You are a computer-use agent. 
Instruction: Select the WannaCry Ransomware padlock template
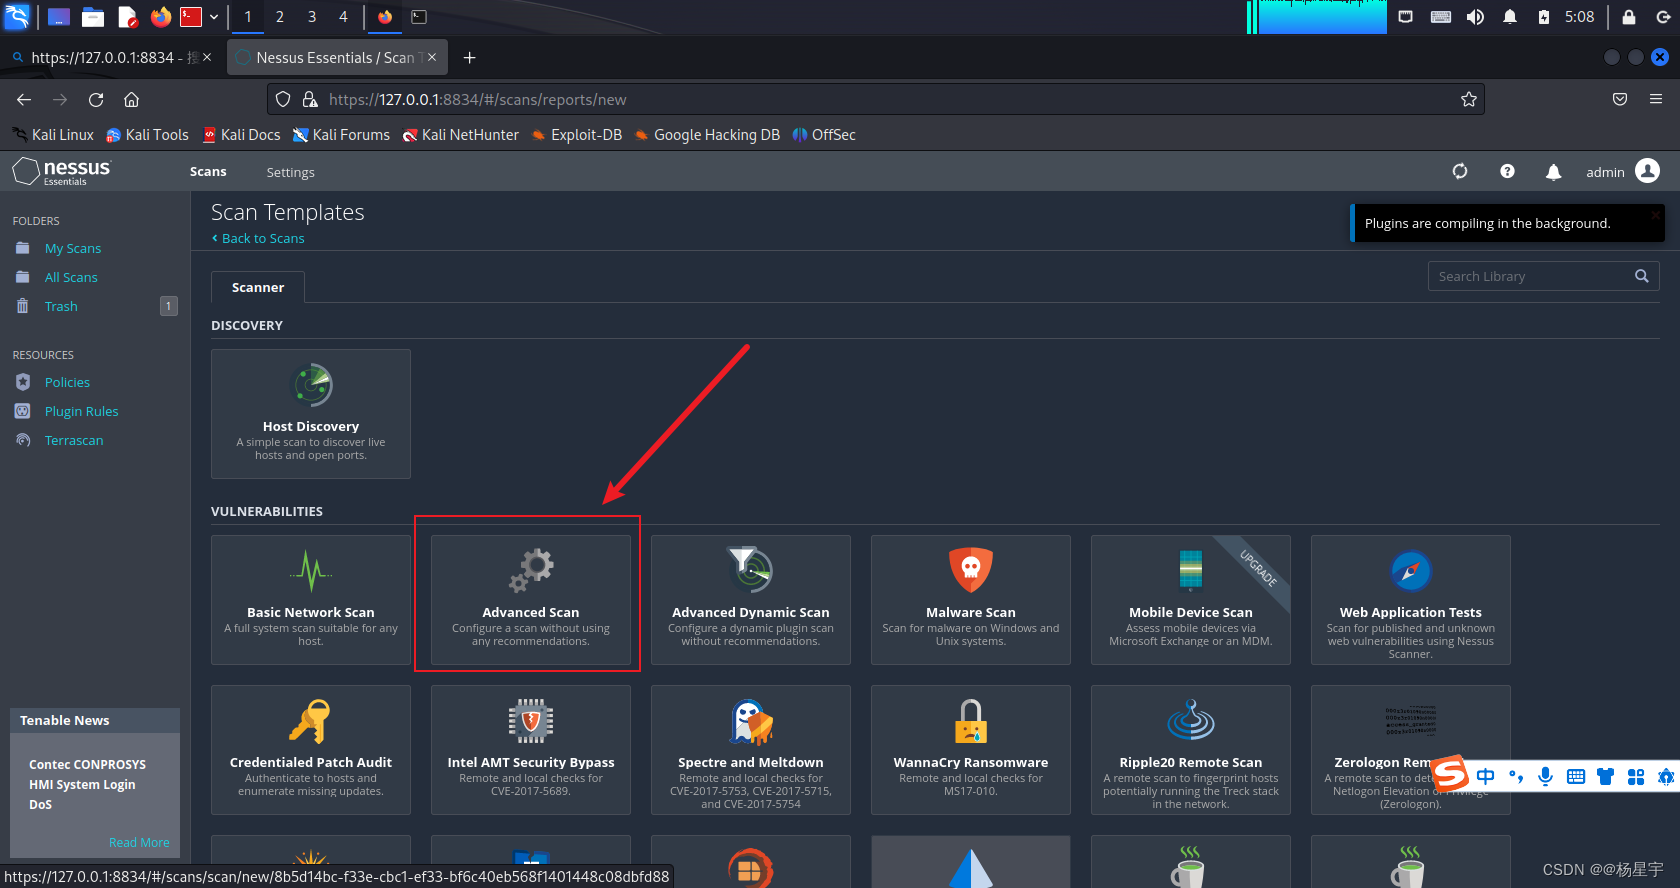tap(971, 750)
